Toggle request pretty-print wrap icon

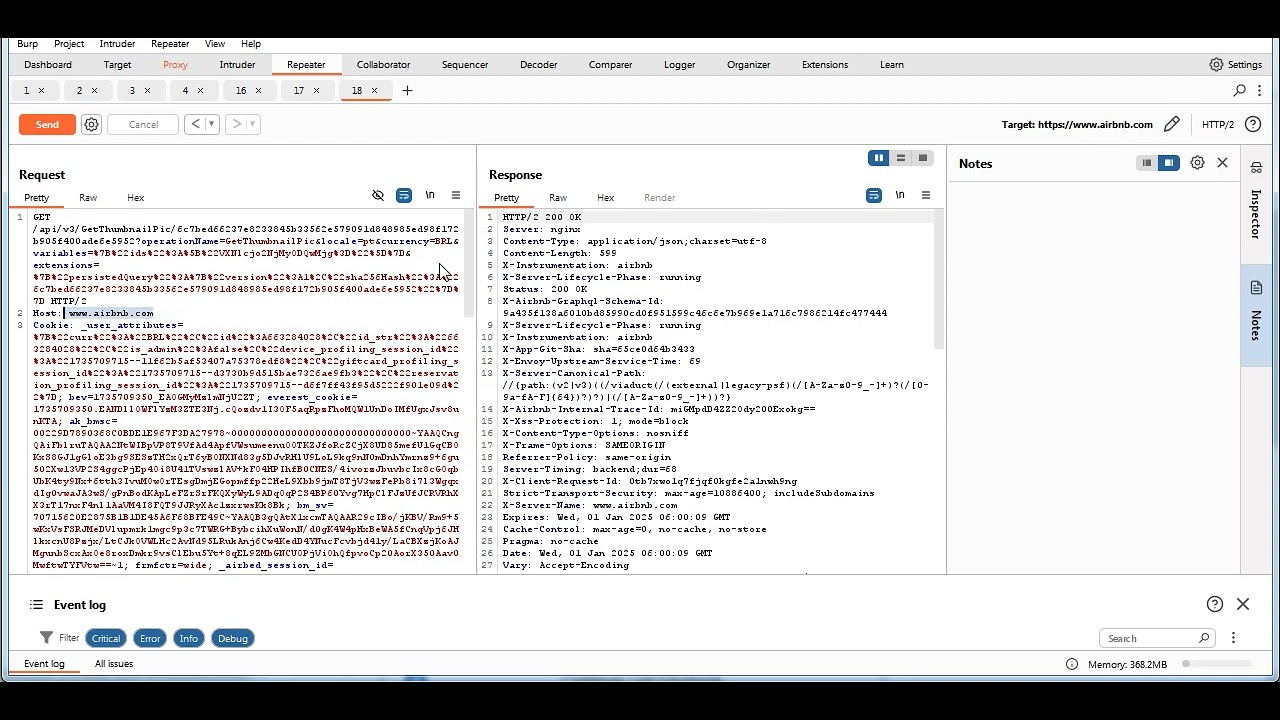[x=404, y=196]
